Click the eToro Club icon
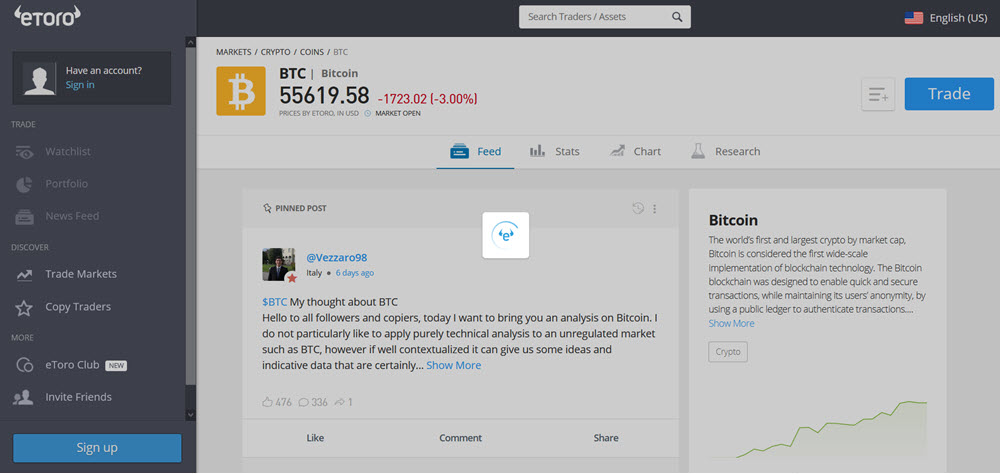1000x474 pixels. [x=24, y=366]
